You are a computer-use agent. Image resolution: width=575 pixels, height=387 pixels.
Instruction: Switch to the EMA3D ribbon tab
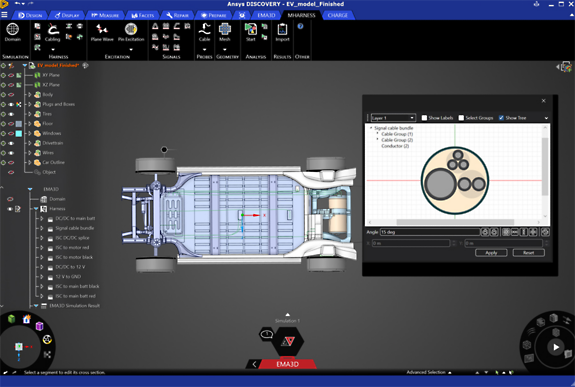pyautogui.click(x=266, y=15)
